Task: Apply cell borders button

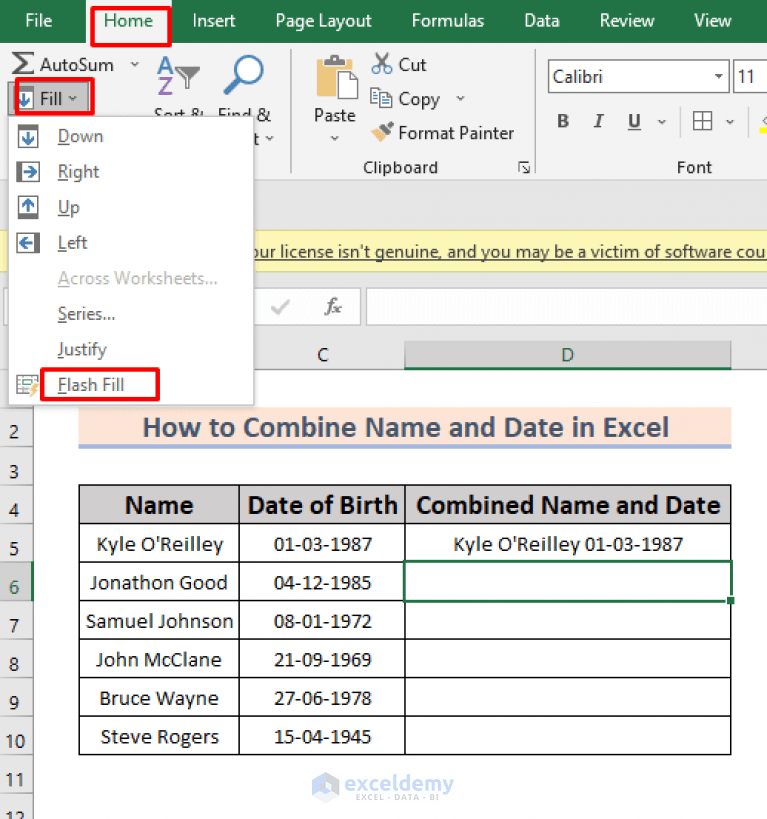Action: pyautogui.click(x=702, y=121)
